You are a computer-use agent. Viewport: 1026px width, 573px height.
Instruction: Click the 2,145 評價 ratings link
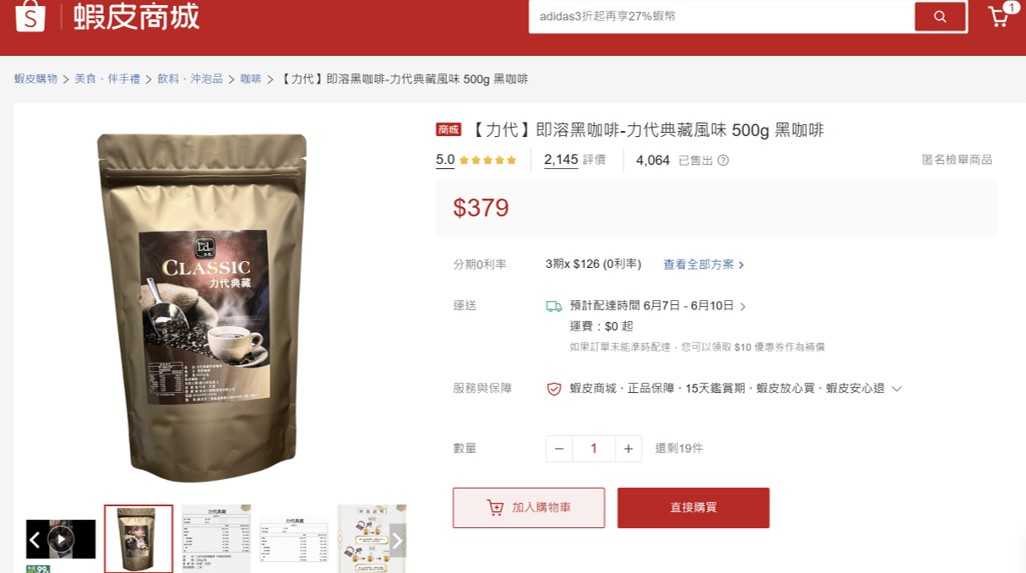coord(575,160)
